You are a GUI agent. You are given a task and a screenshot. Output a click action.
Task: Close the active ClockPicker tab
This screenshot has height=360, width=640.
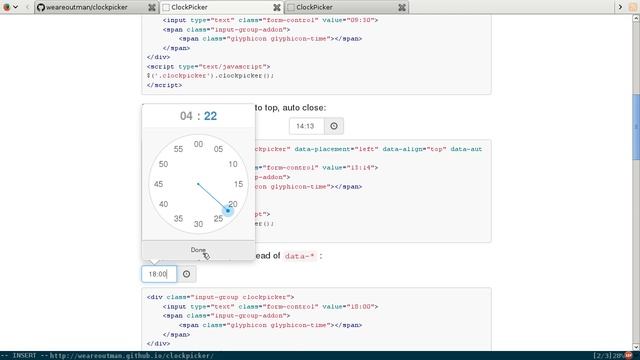pos(277,7)
